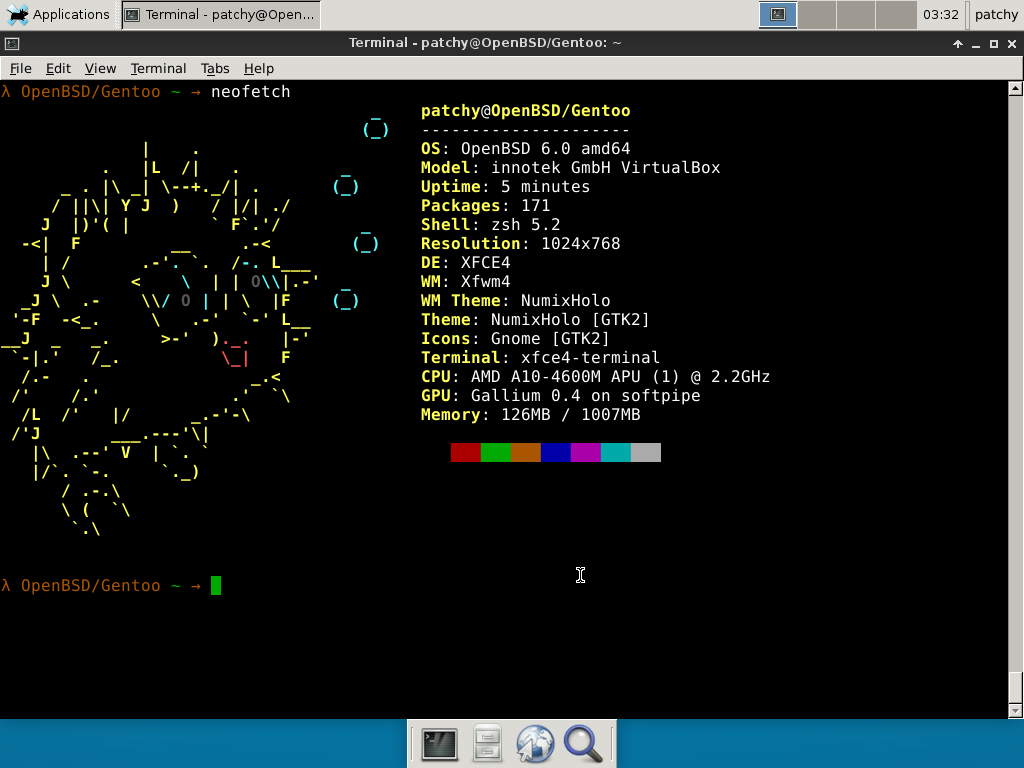
Task: Click the Terminal taskbar window button
Action: click(221, 14)
